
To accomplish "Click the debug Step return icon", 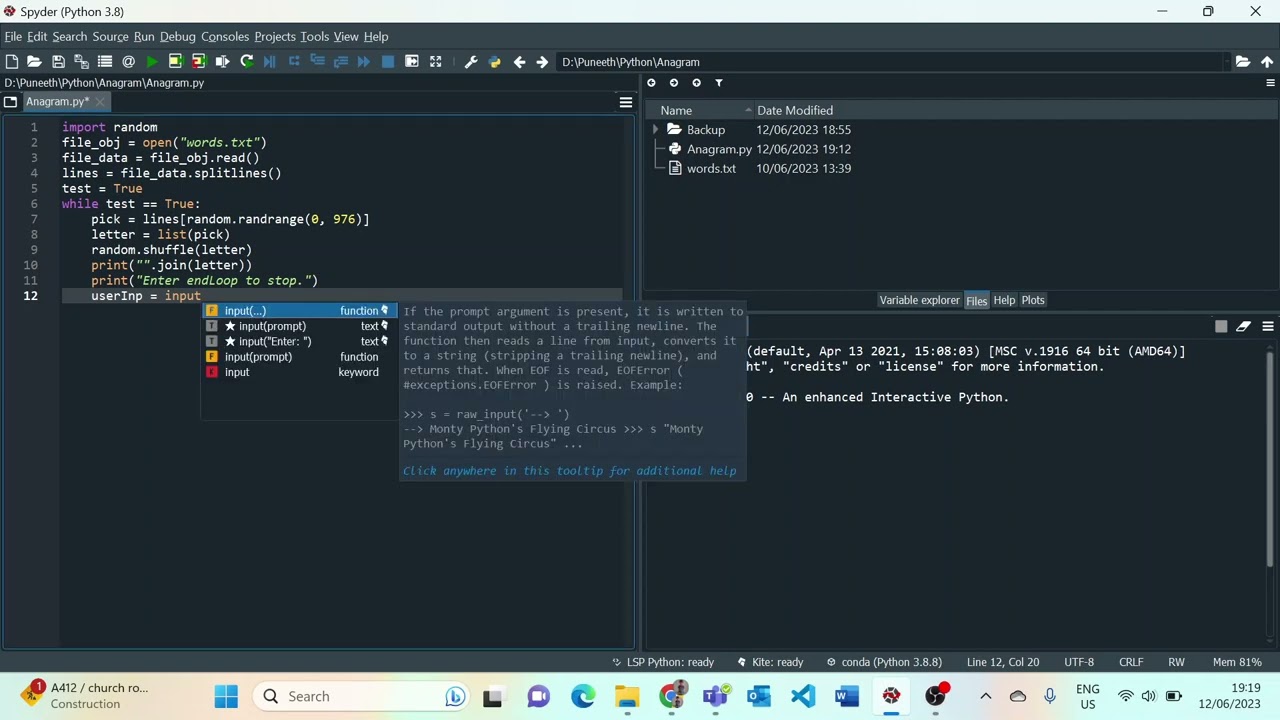I will [x=340, y=62].
